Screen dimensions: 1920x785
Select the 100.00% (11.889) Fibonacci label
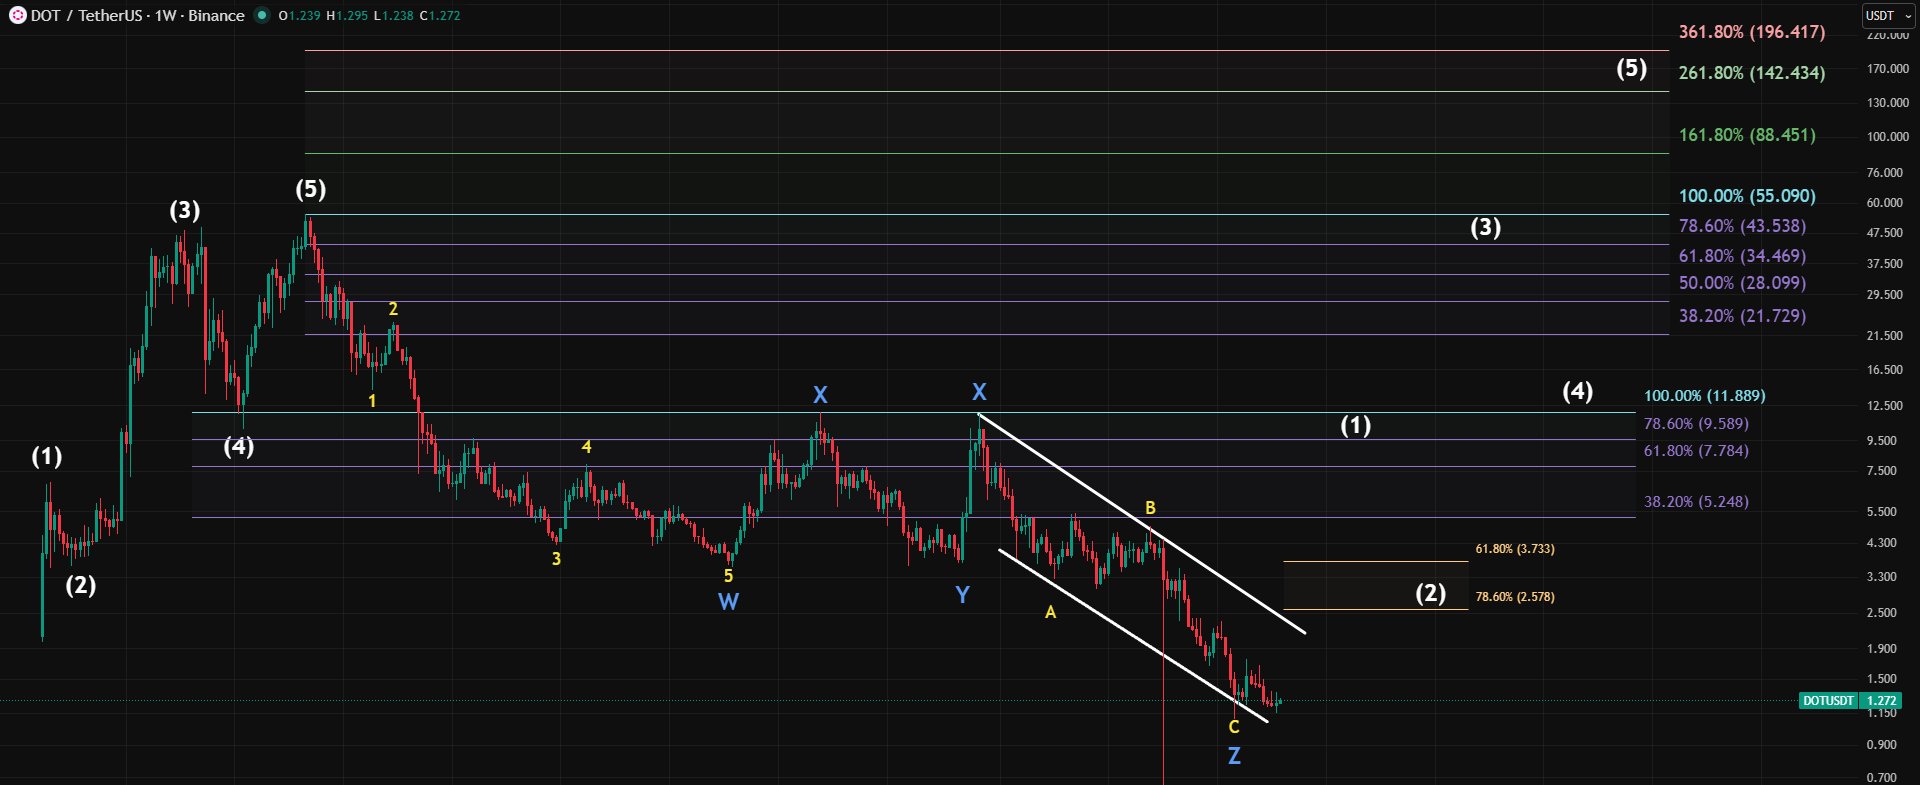pyautogui.click(x=1705, y=396)
